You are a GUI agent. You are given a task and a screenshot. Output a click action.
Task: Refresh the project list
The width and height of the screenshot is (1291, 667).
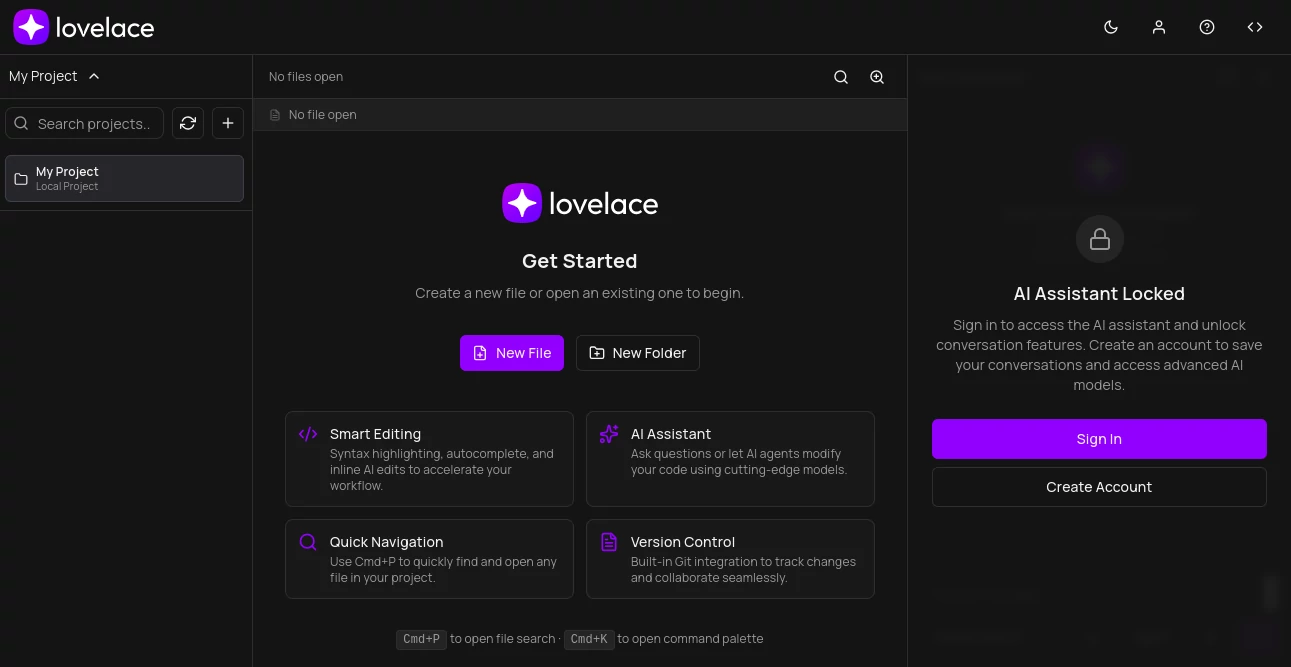point(188,123)
